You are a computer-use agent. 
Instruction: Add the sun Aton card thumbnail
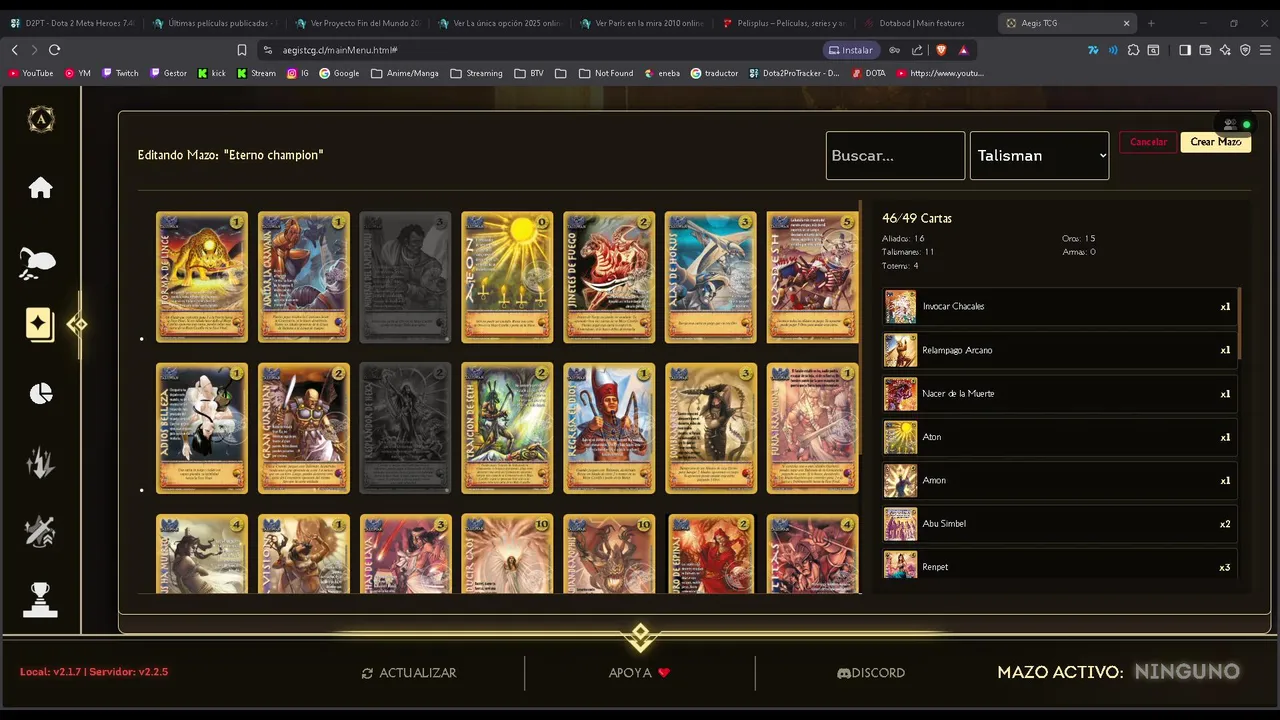507,277
